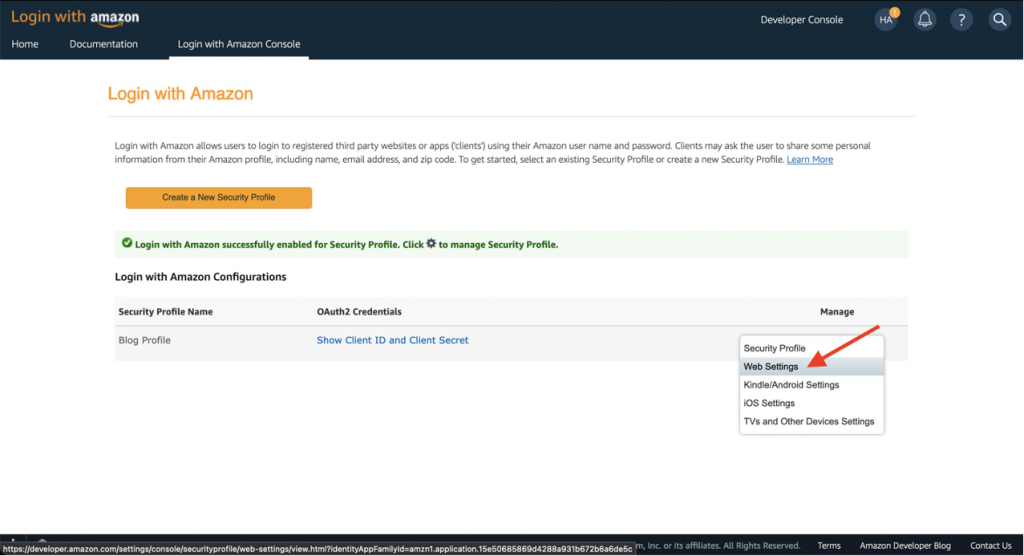1024x556 pixels.
Task: Click the Blog Profile name cell
Action: point(144,340)
